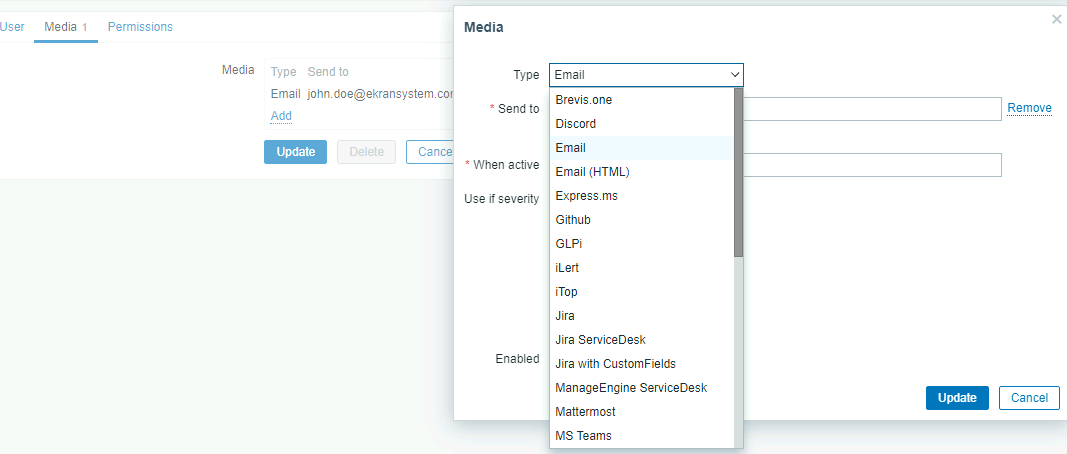Pick iLert from the dropdown
Viewport: 1067px width, 454px height.
(x=567, y=268)
